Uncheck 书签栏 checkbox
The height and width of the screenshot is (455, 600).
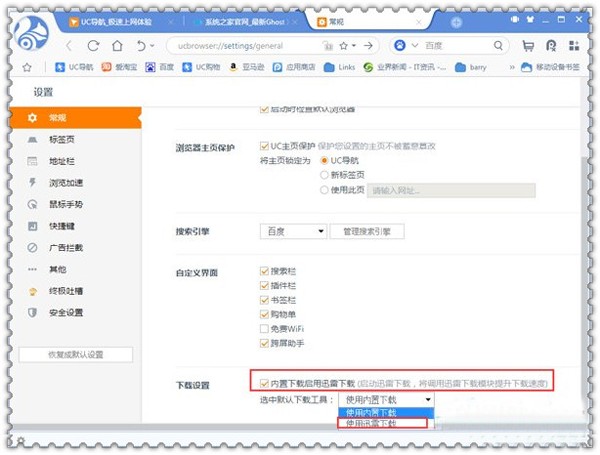264,300
